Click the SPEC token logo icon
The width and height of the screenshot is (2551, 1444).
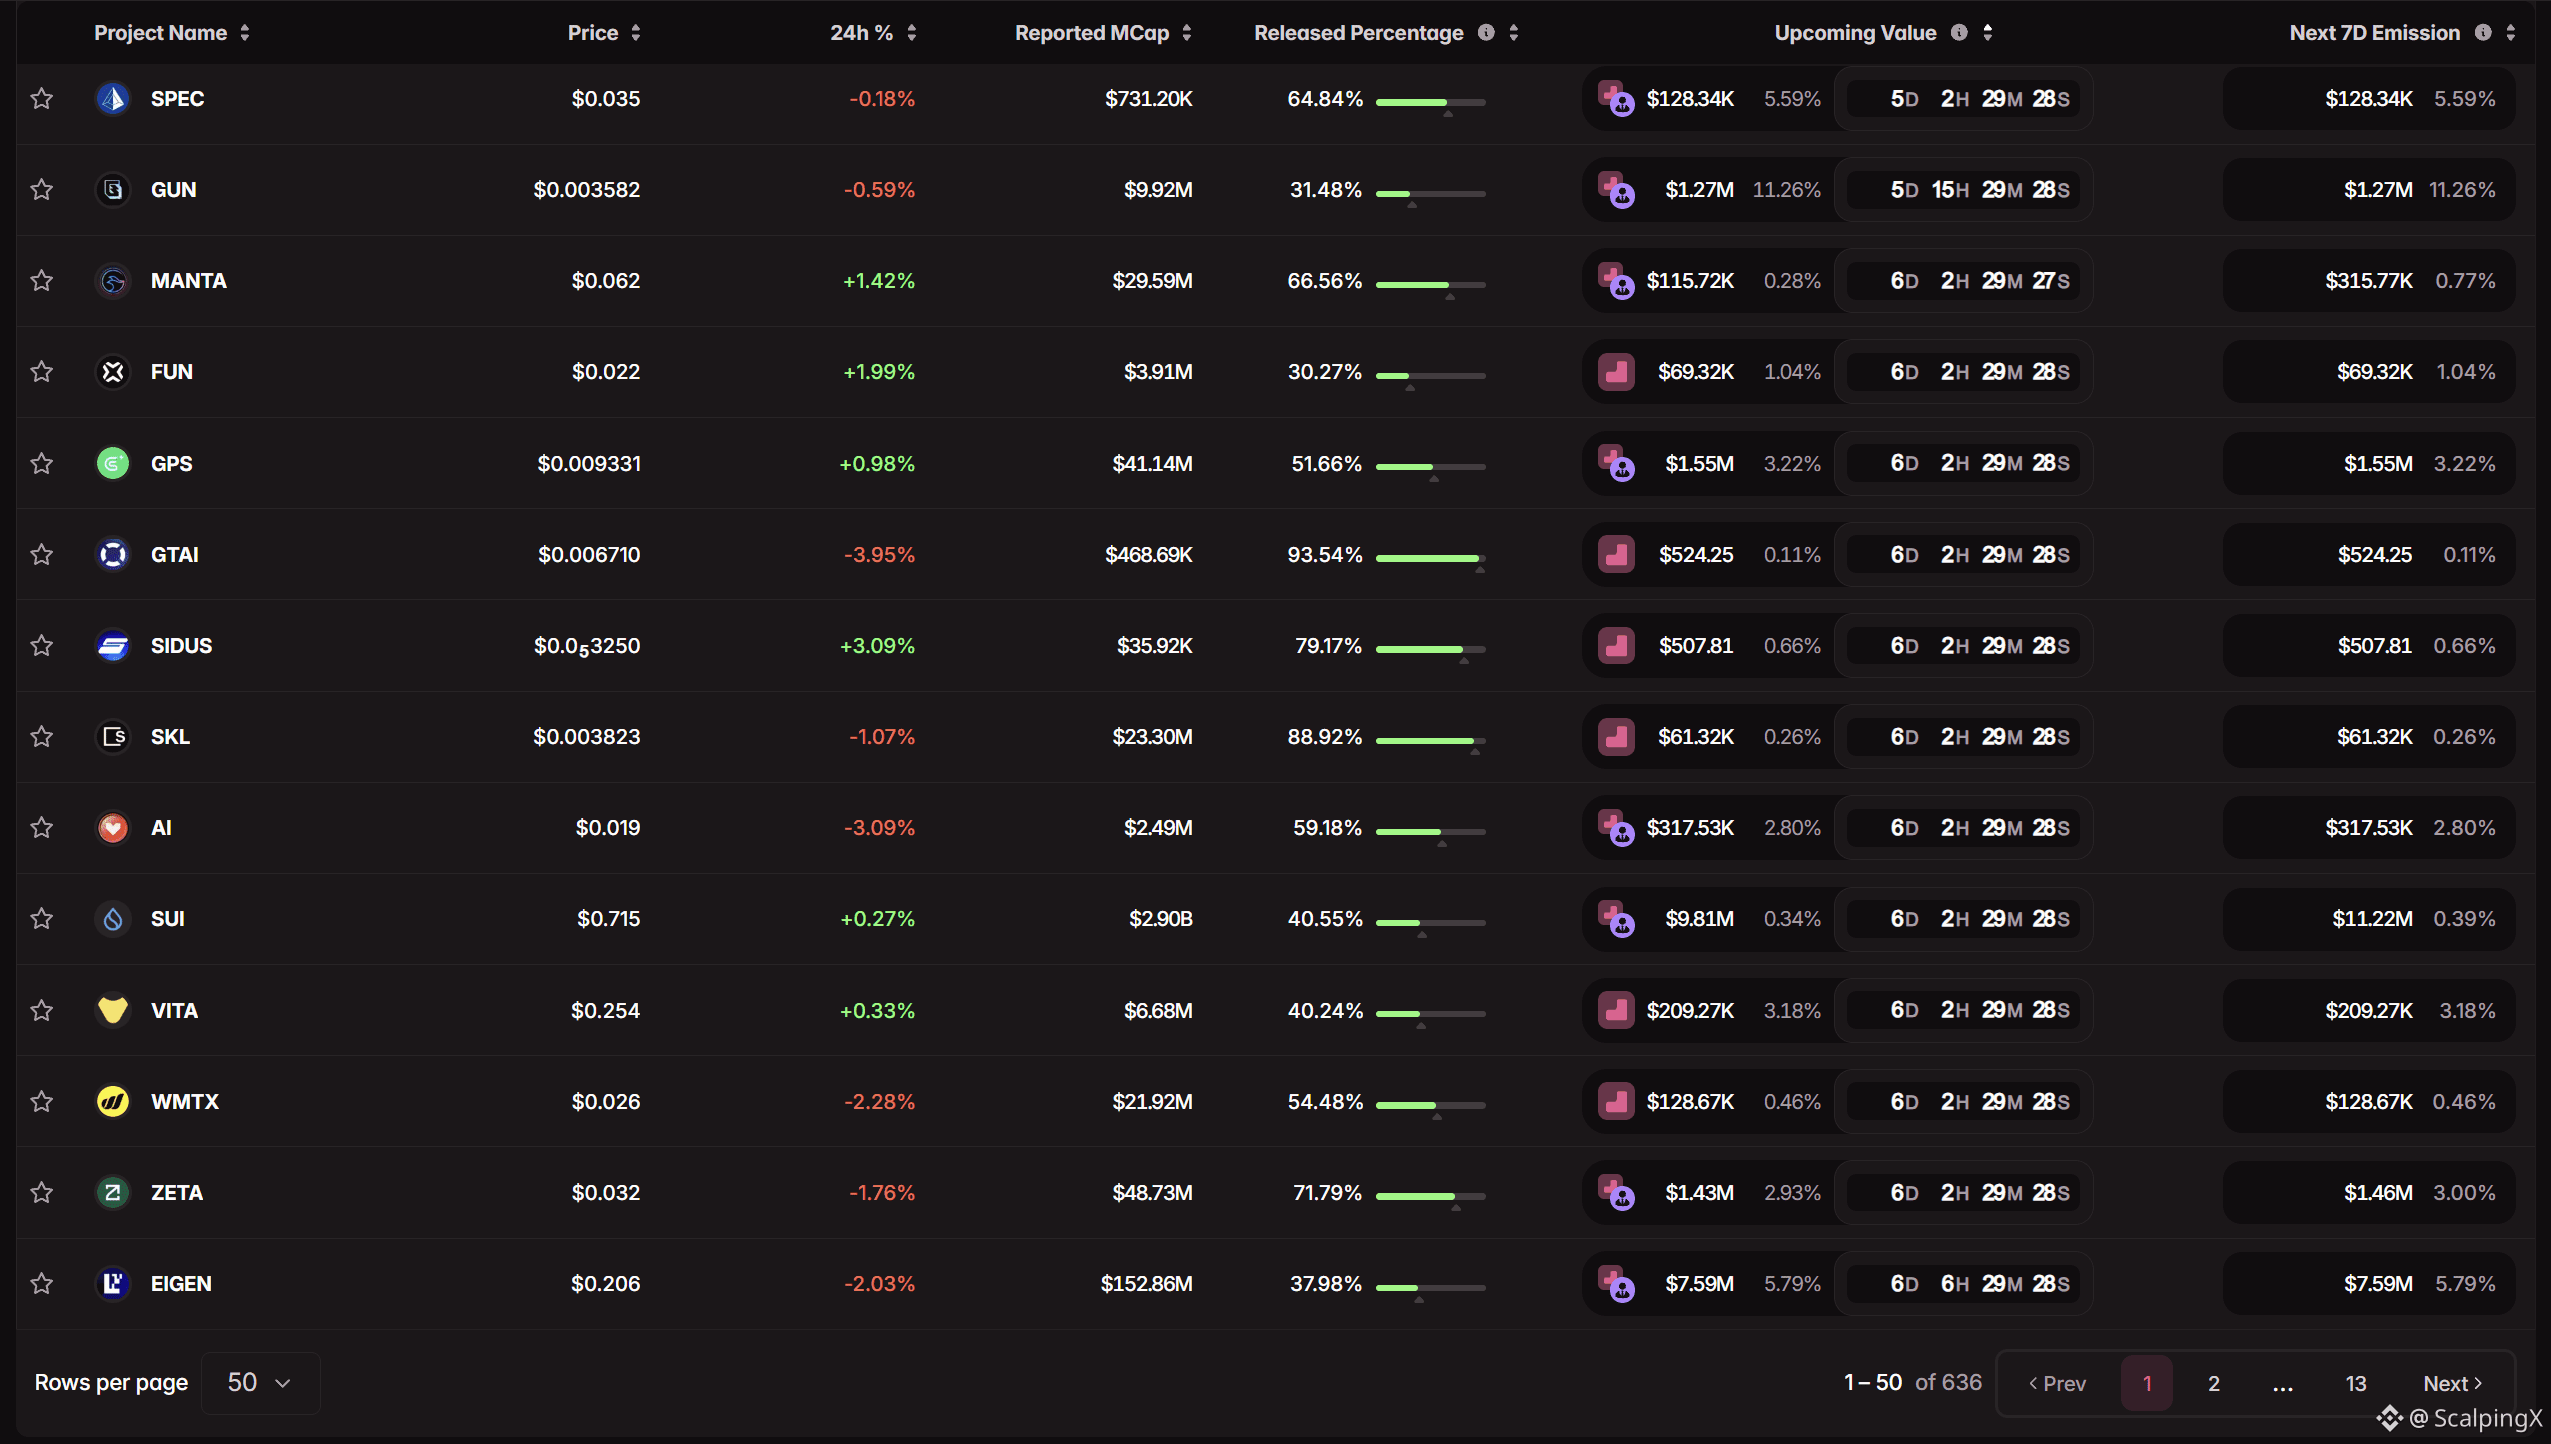113,99
